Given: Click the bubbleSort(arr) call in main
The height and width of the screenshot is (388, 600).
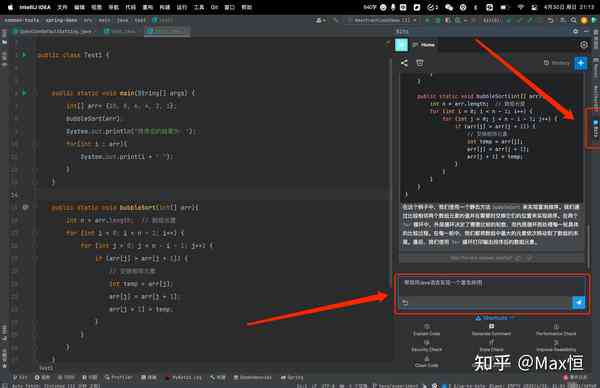Looking at the screenshot, I should 93,119.
